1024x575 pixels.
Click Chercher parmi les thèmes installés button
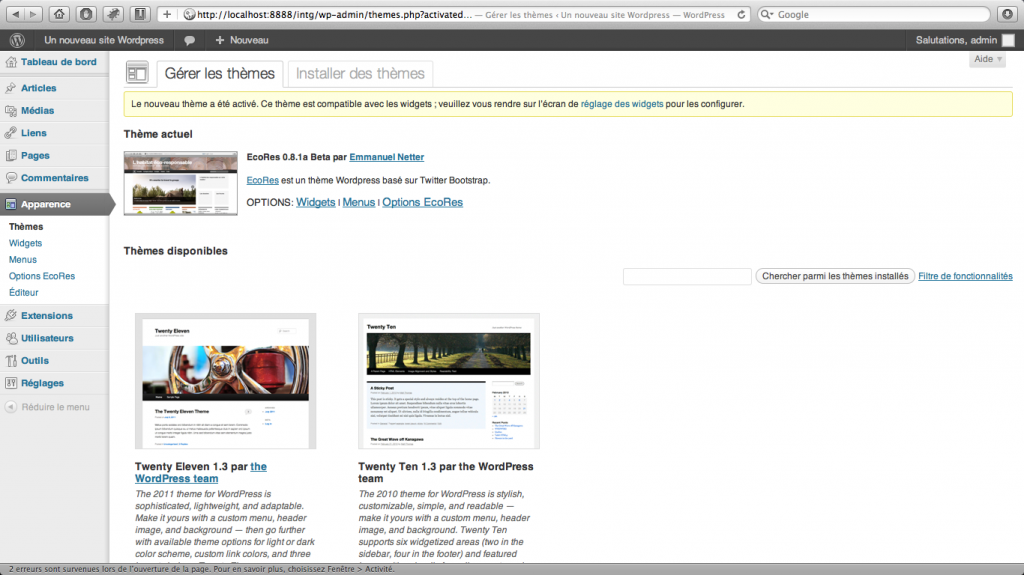click(835, 276)
